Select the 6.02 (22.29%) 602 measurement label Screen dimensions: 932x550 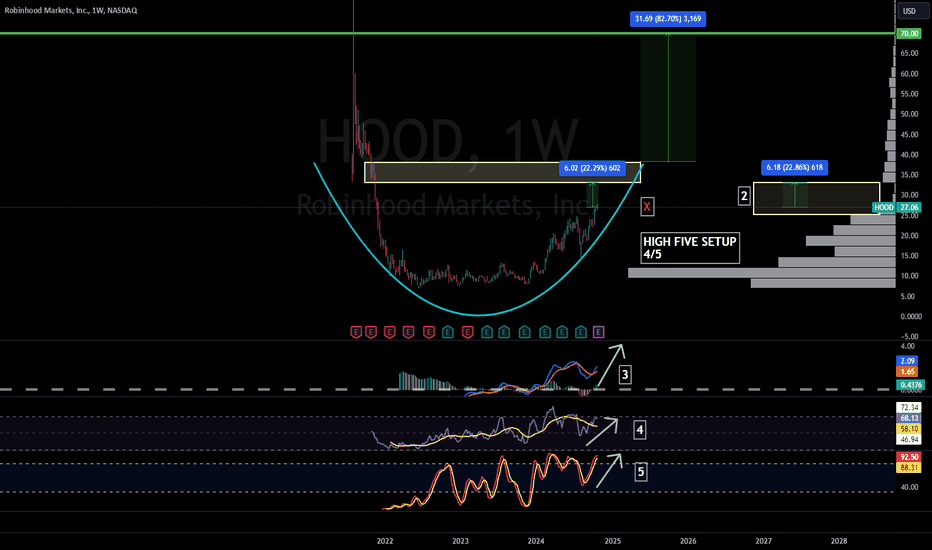(x=592, y=168)
